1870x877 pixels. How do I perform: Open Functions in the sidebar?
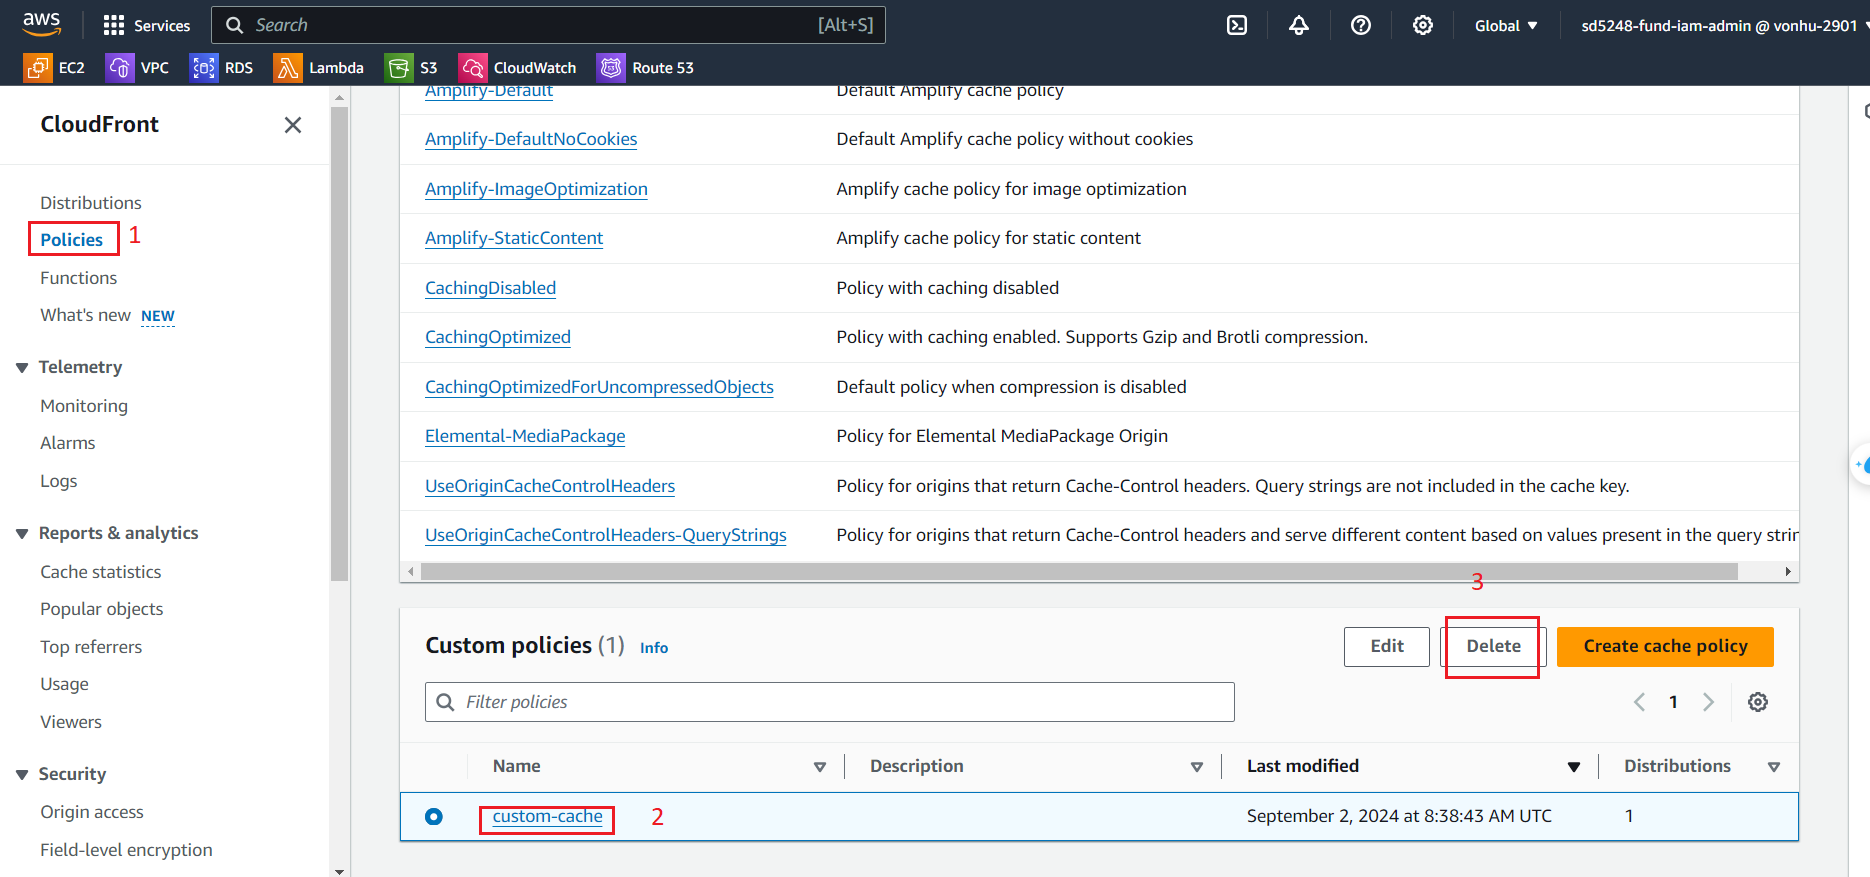pos(79,278)
